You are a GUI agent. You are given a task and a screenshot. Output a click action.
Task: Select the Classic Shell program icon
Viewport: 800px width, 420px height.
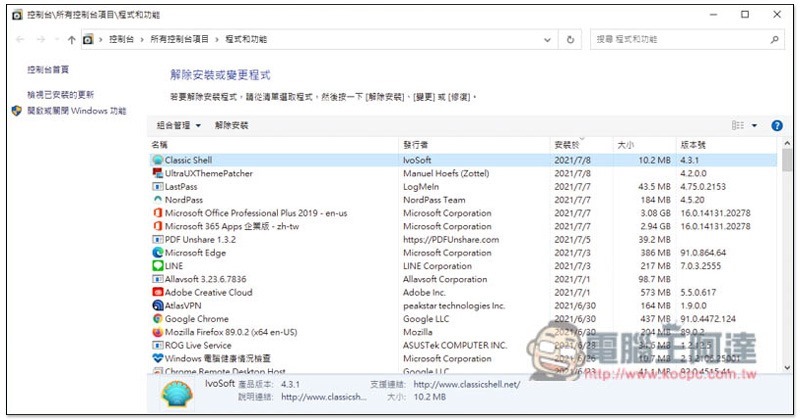pos(158,160)
